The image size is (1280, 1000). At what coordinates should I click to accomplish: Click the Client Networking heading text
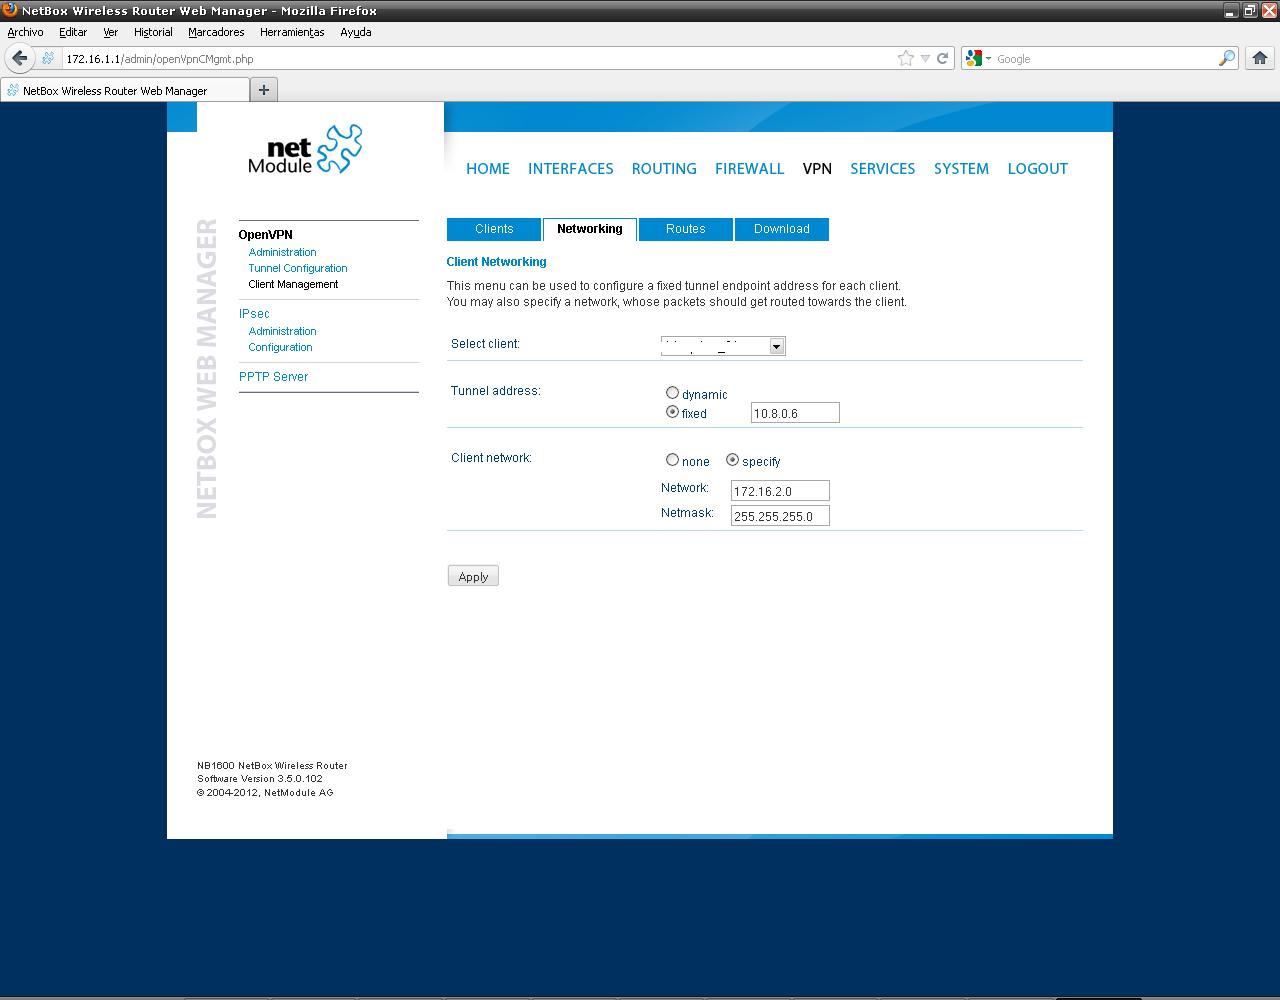point(496,262)
